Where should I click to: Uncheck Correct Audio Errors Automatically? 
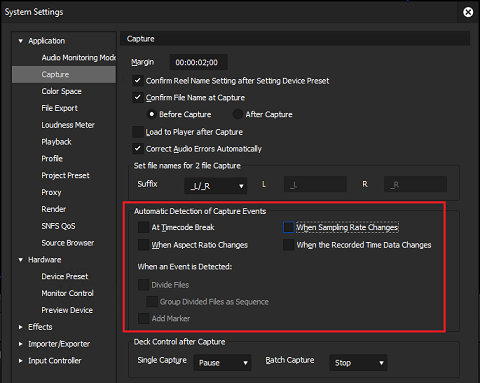138,148
